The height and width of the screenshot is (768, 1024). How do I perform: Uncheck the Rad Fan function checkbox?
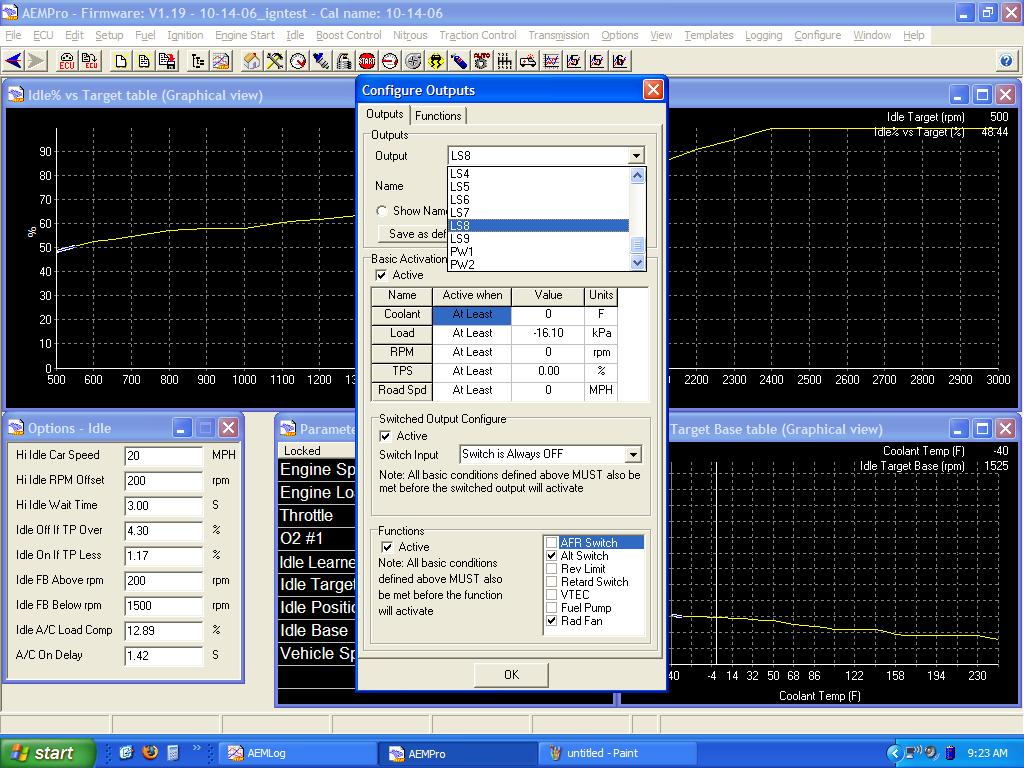pyautogui.click(x=552, y=621)
